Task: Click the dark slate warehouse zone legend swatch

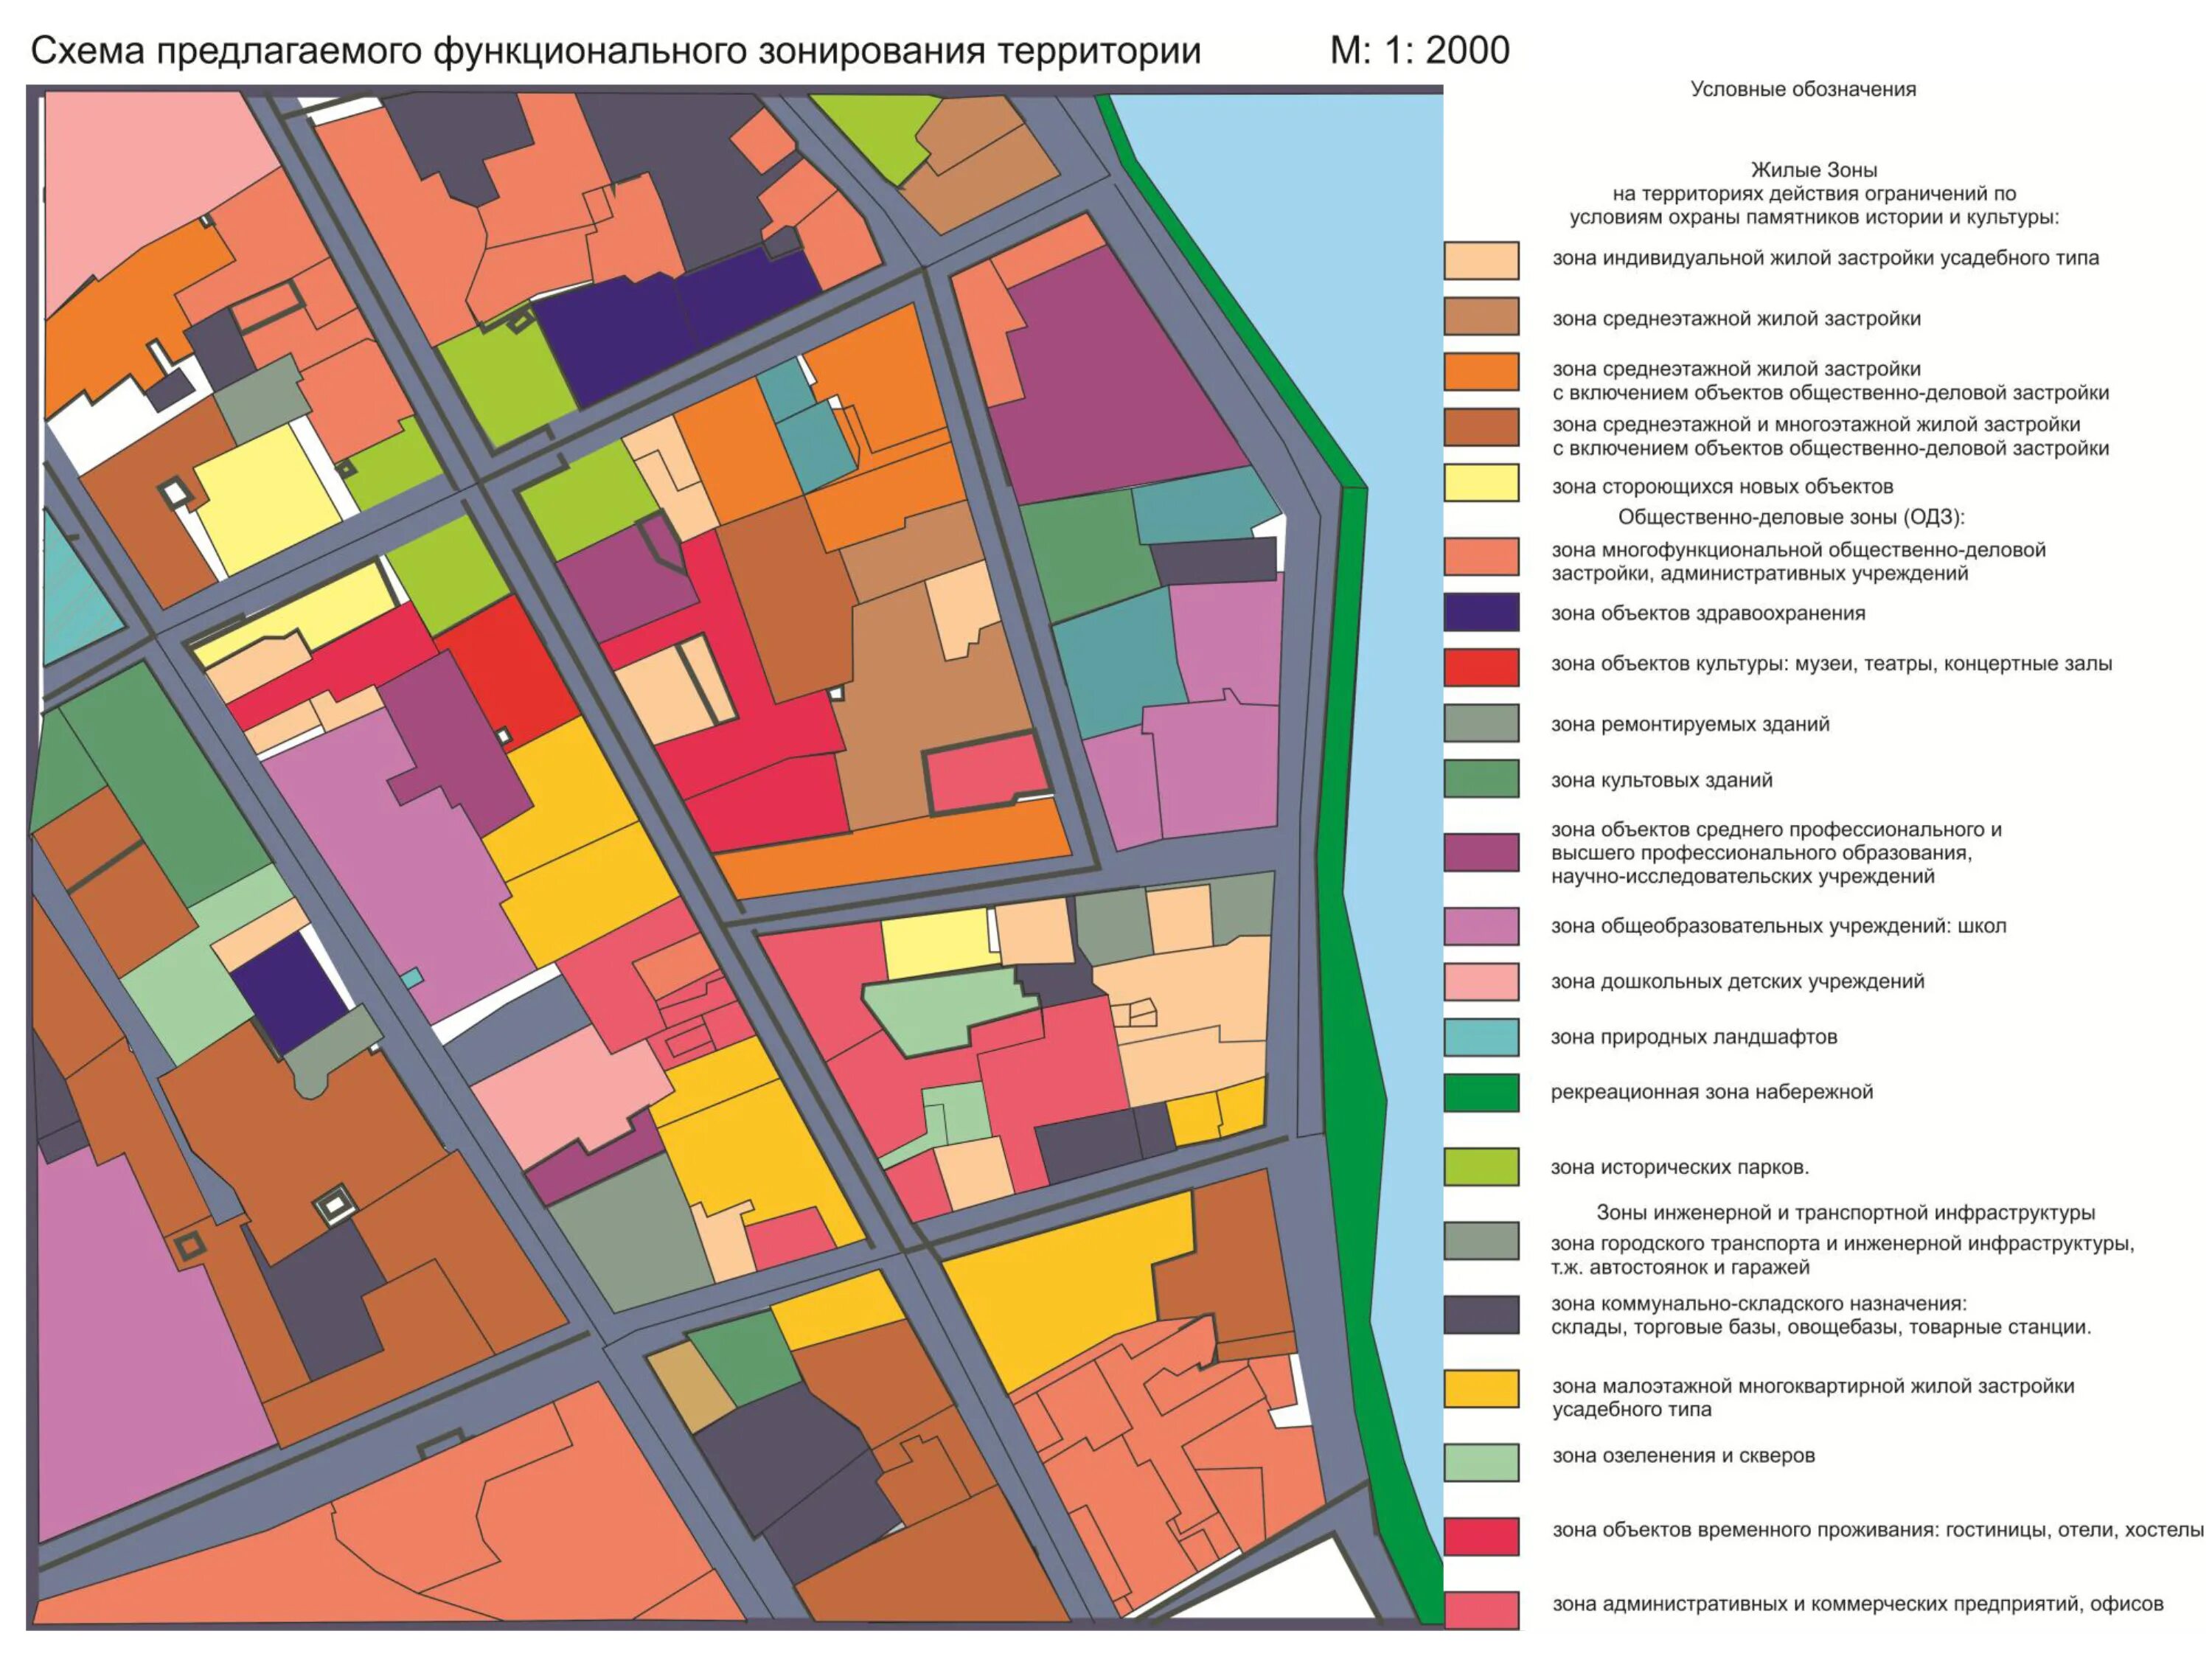Action: click(1481, 1315)
